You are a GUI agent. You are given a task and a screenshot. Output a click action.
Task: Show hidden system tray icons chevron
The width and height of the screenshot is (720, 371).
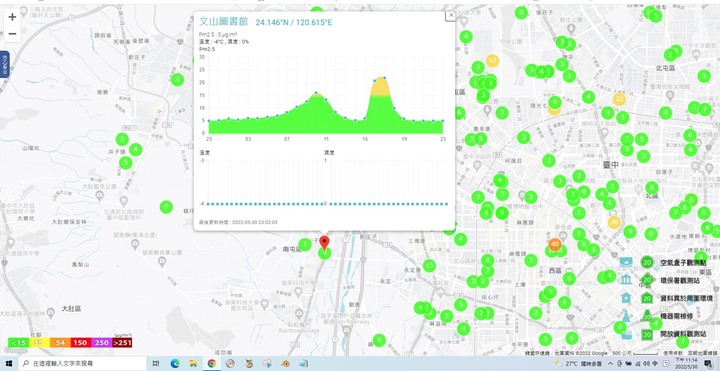click(610, 363)
